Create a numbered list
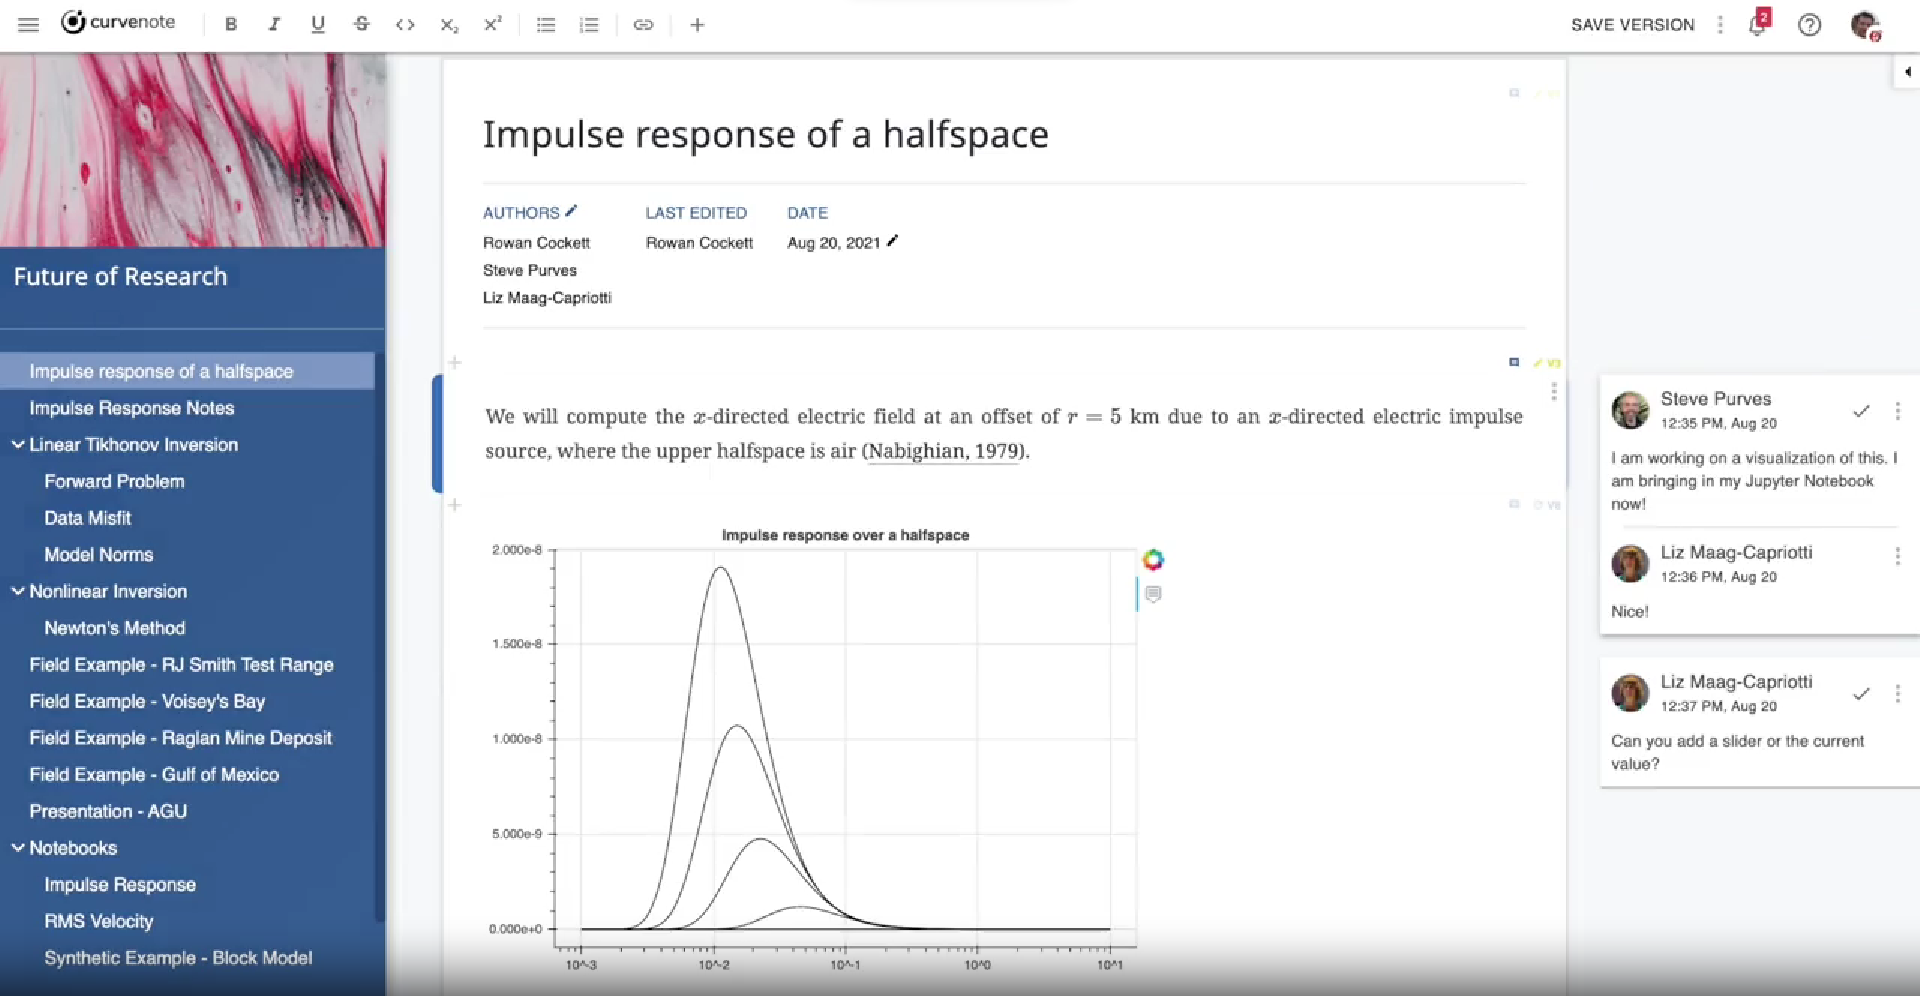1920x996 pixels. pos(590,25)
